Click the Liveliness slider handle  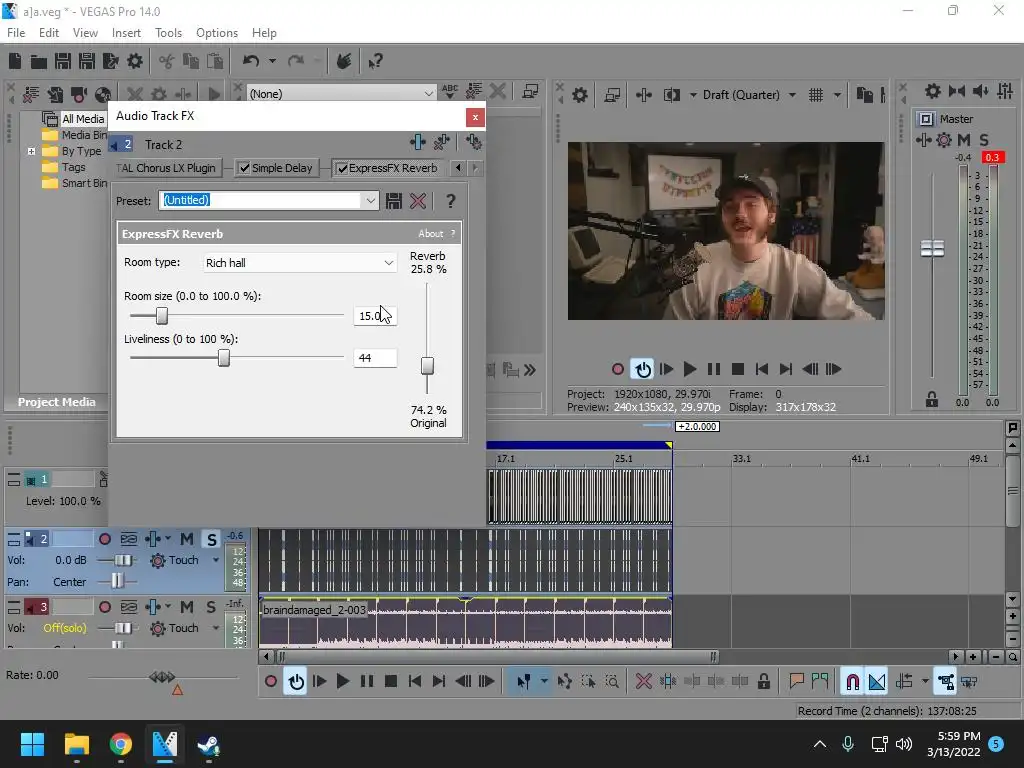click(x=223, y=358)
